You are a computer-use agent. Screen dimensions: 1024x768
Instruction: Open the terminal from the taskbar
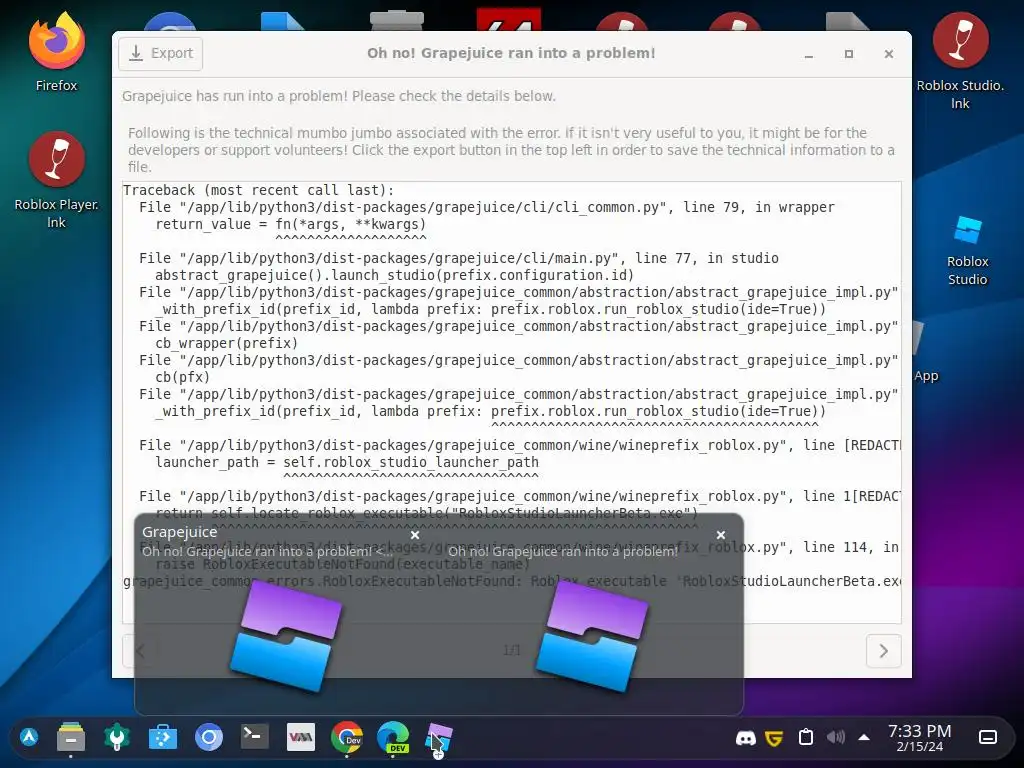[255, 737]
